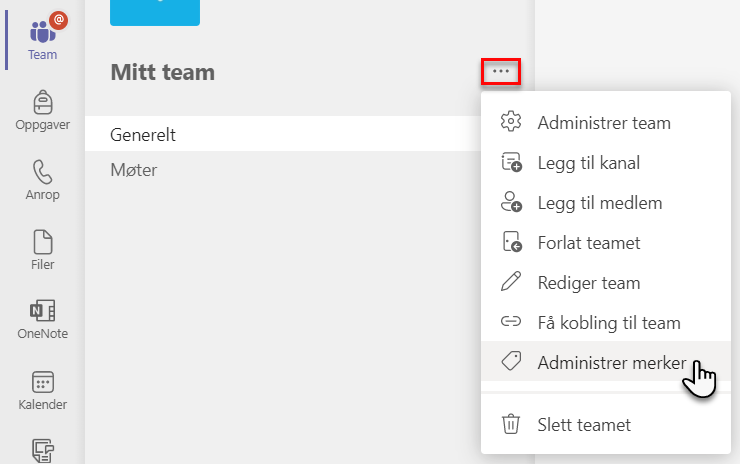Click the Mitt team heading
Viewport: 740px width, 464px height.
point(162,72)
